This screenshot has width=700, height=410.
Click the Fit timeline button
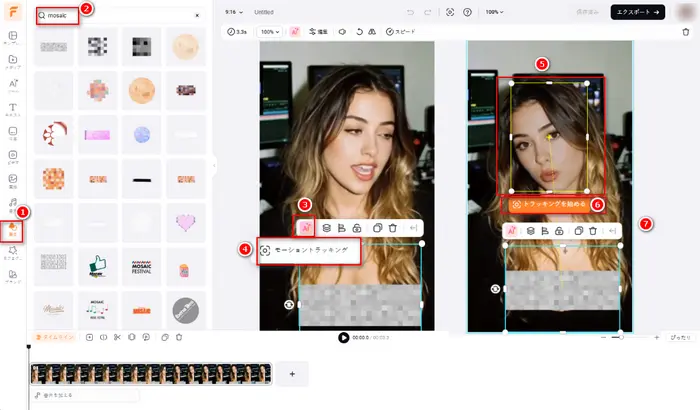click(x=680, y=338)
